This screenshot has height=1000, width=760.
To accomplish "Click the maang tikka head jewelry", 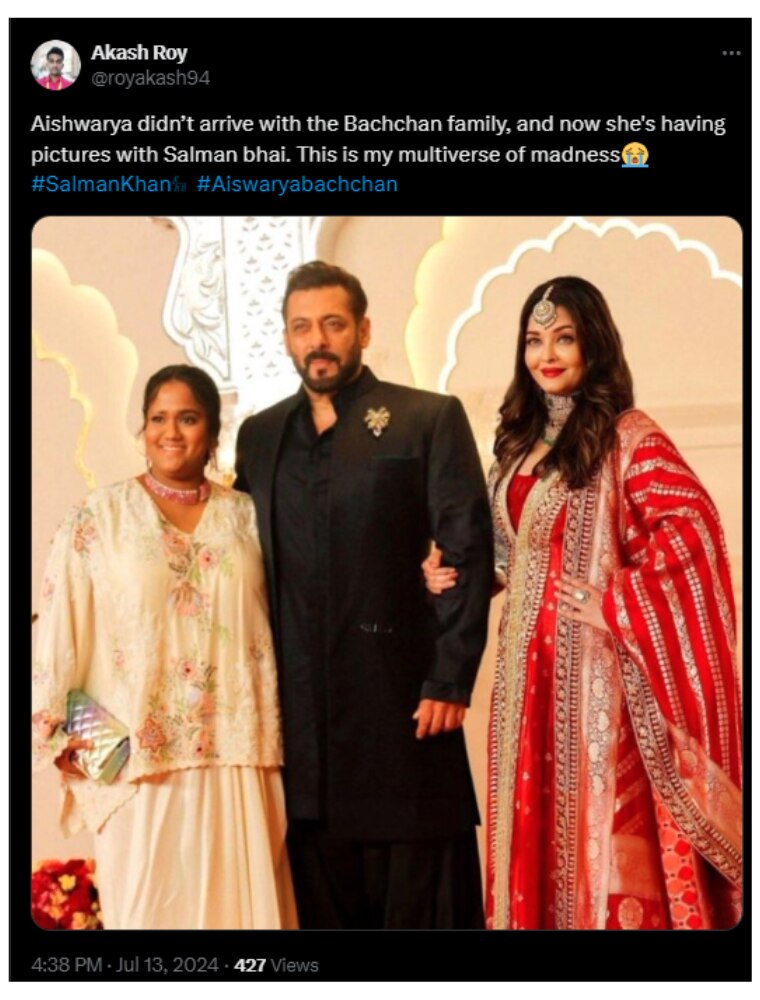I will coord(545,307).
